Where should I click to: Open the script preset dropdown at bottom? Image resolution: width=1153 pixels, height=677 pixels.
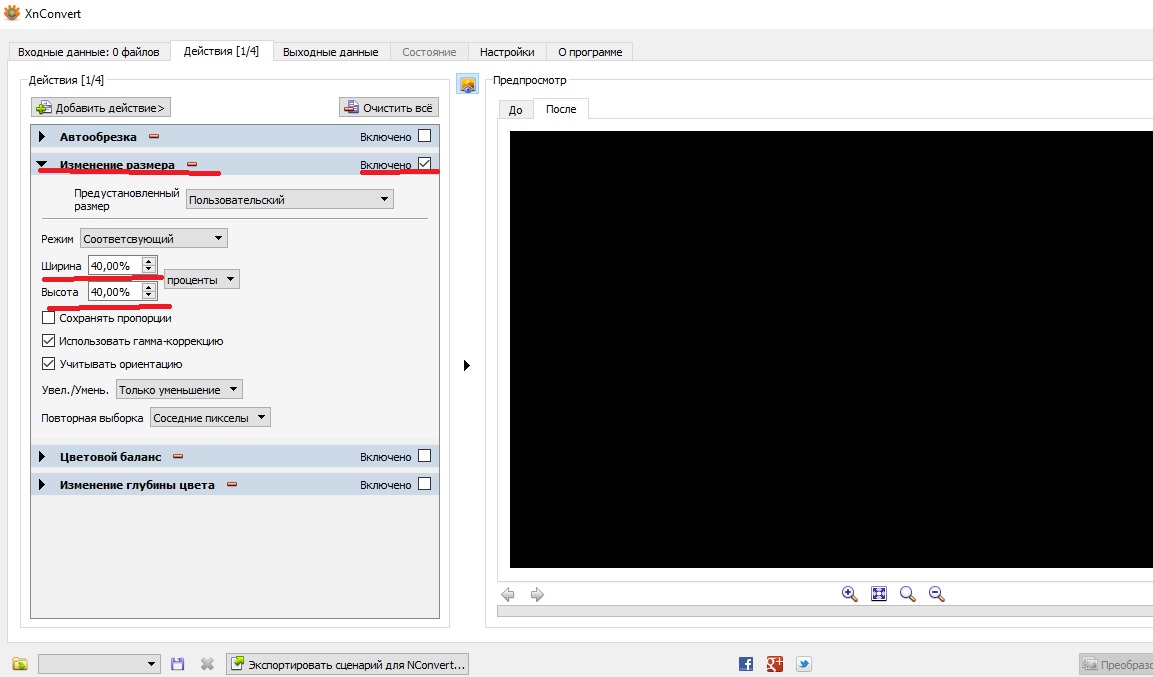[x=99, y=664]
